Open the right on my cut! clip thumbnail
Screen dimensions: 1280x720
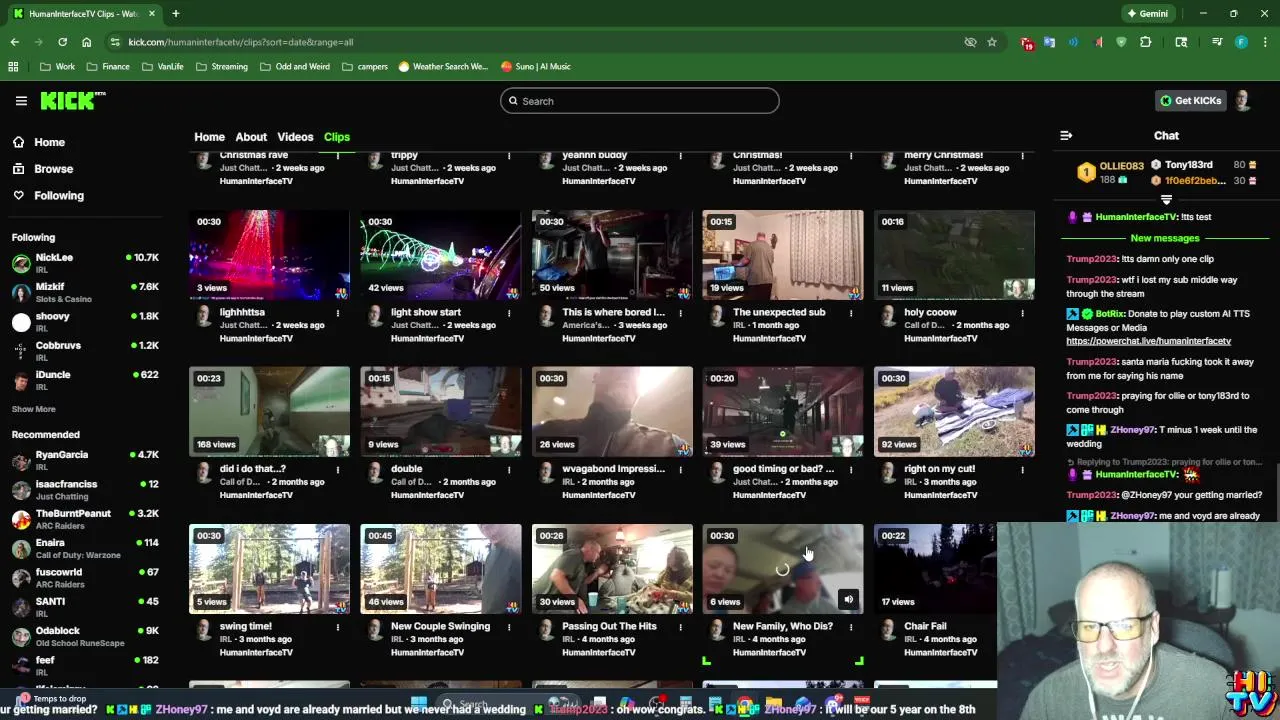click(x=954, y=411)
